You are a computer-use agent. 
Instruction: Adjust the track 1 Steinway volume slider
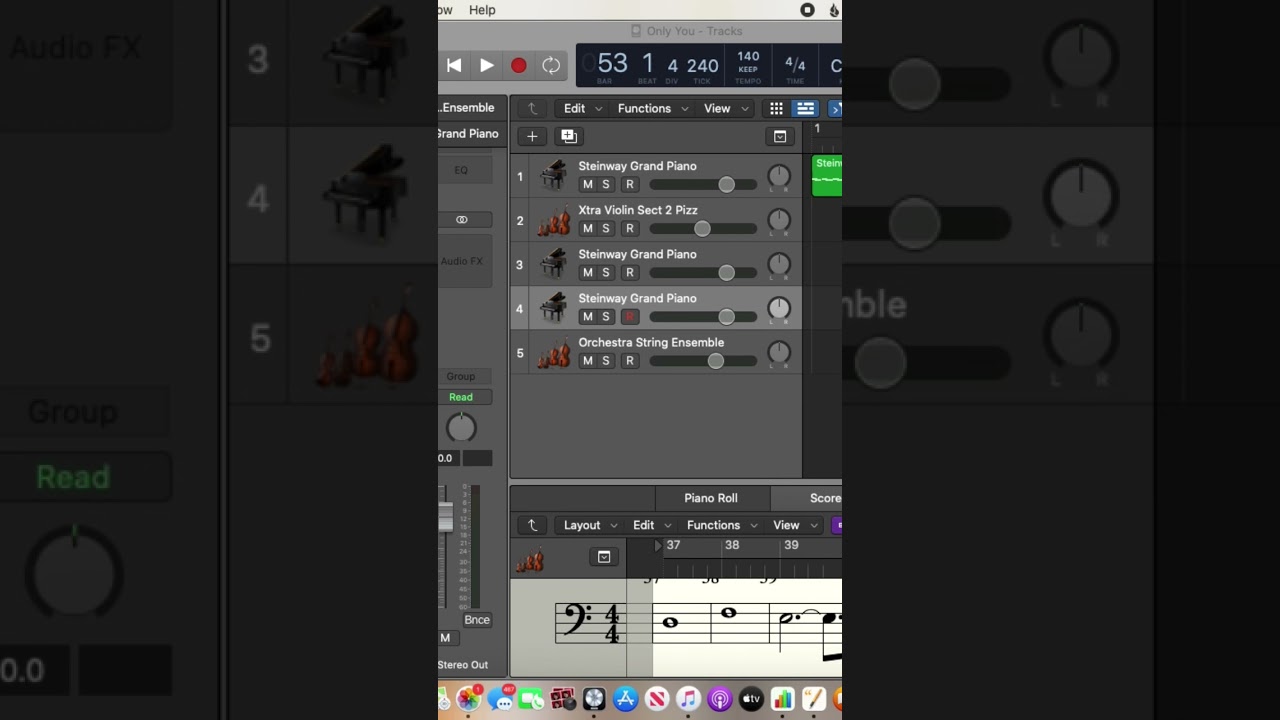pos(703,185)
